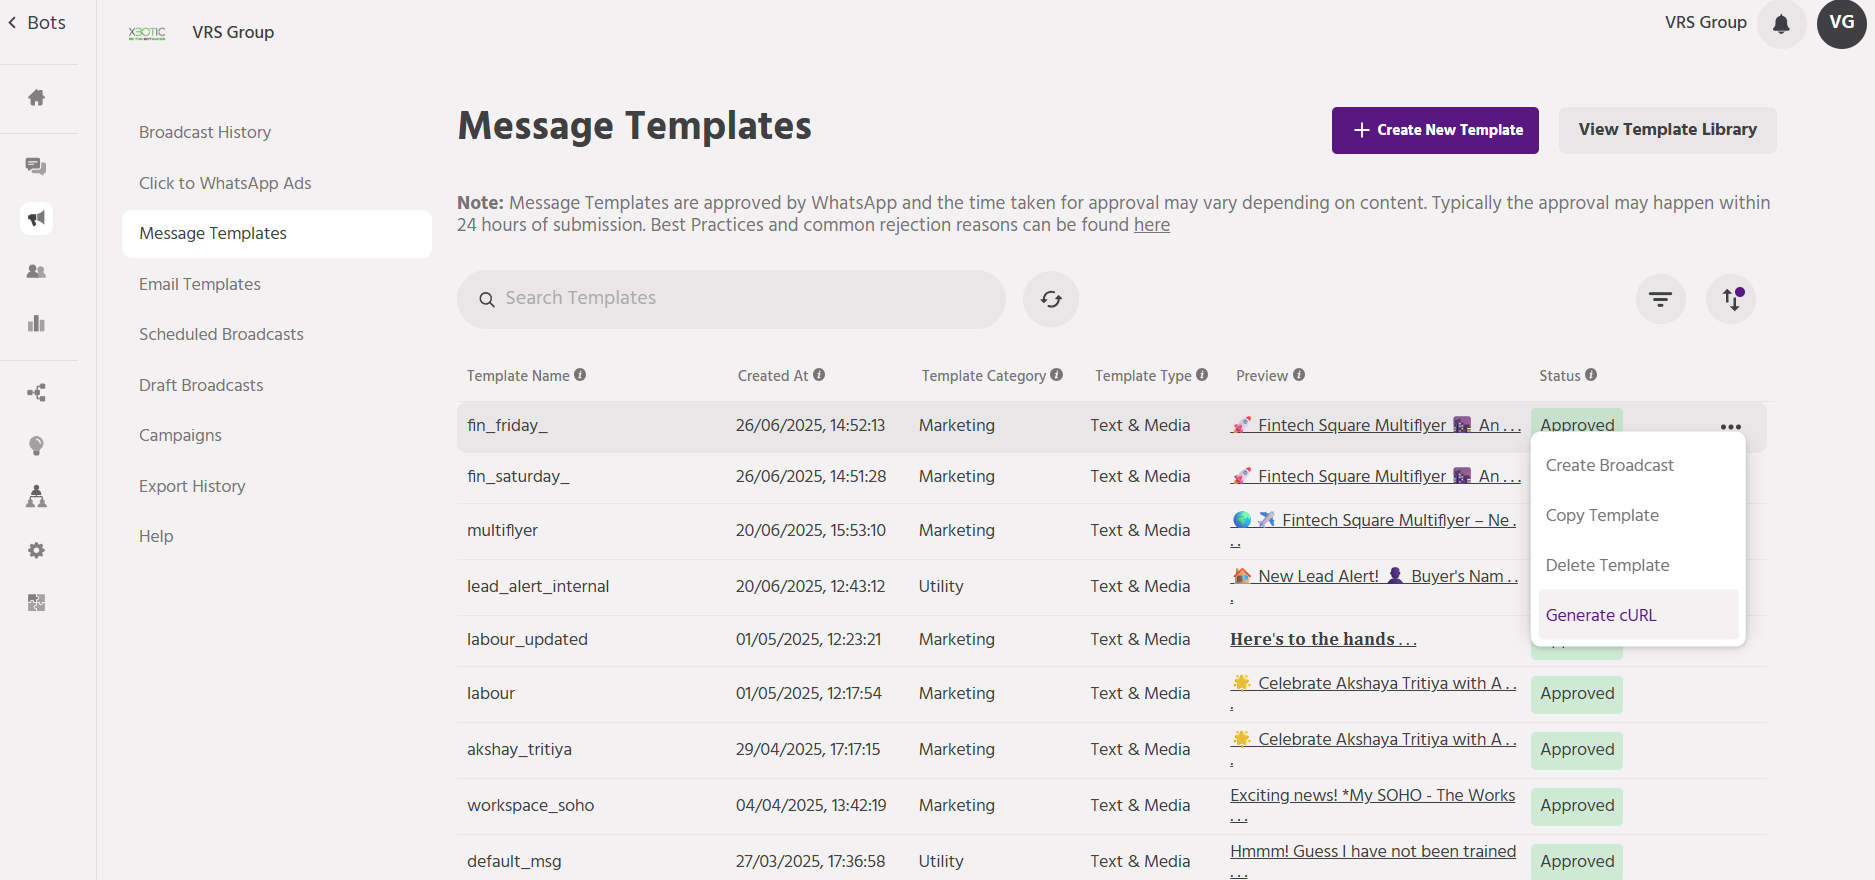Viewport: 1875px width, 880px height.
Task: Select Delete Template menu option
Action: point(1607,565)
